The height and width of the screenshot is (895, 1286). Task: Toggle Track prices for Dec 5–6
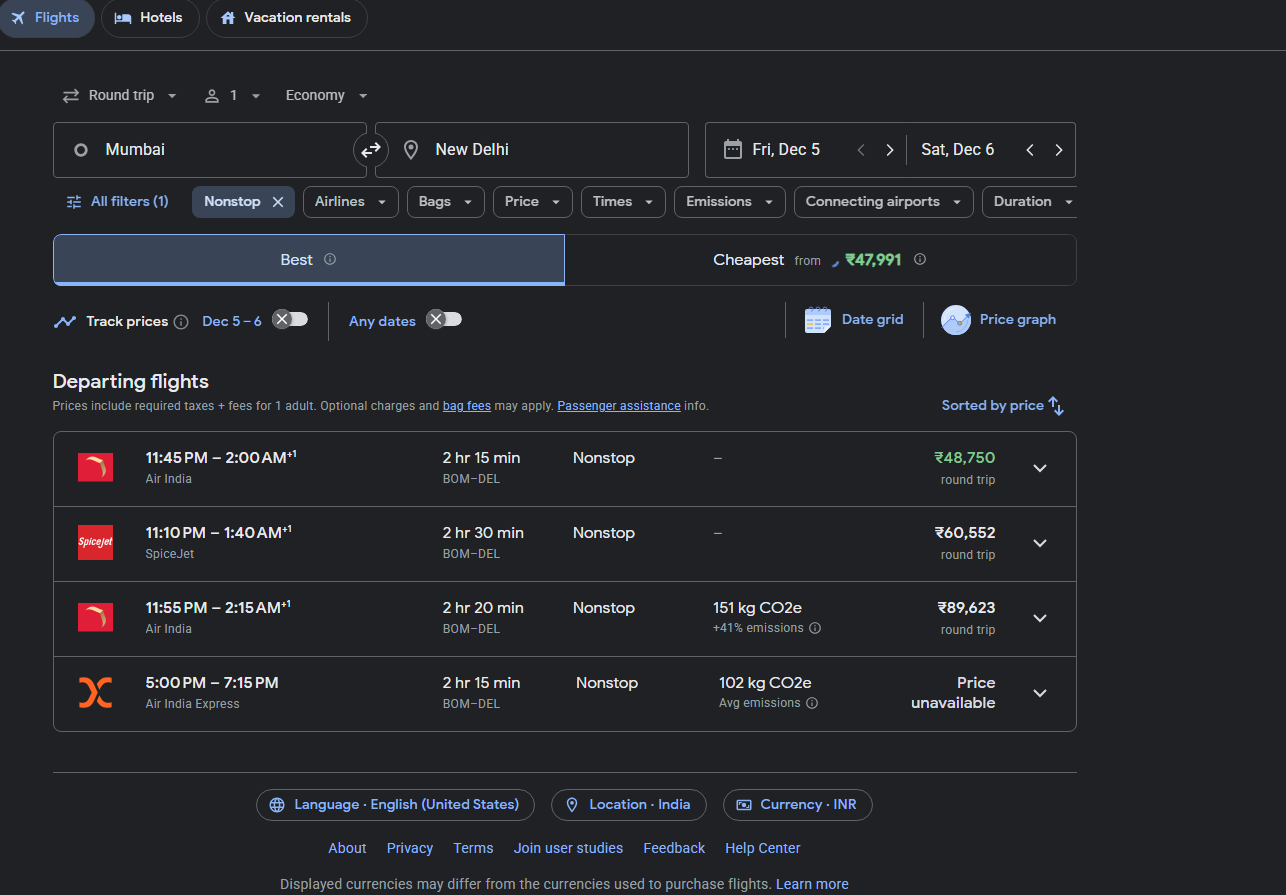tap(291, 320)
